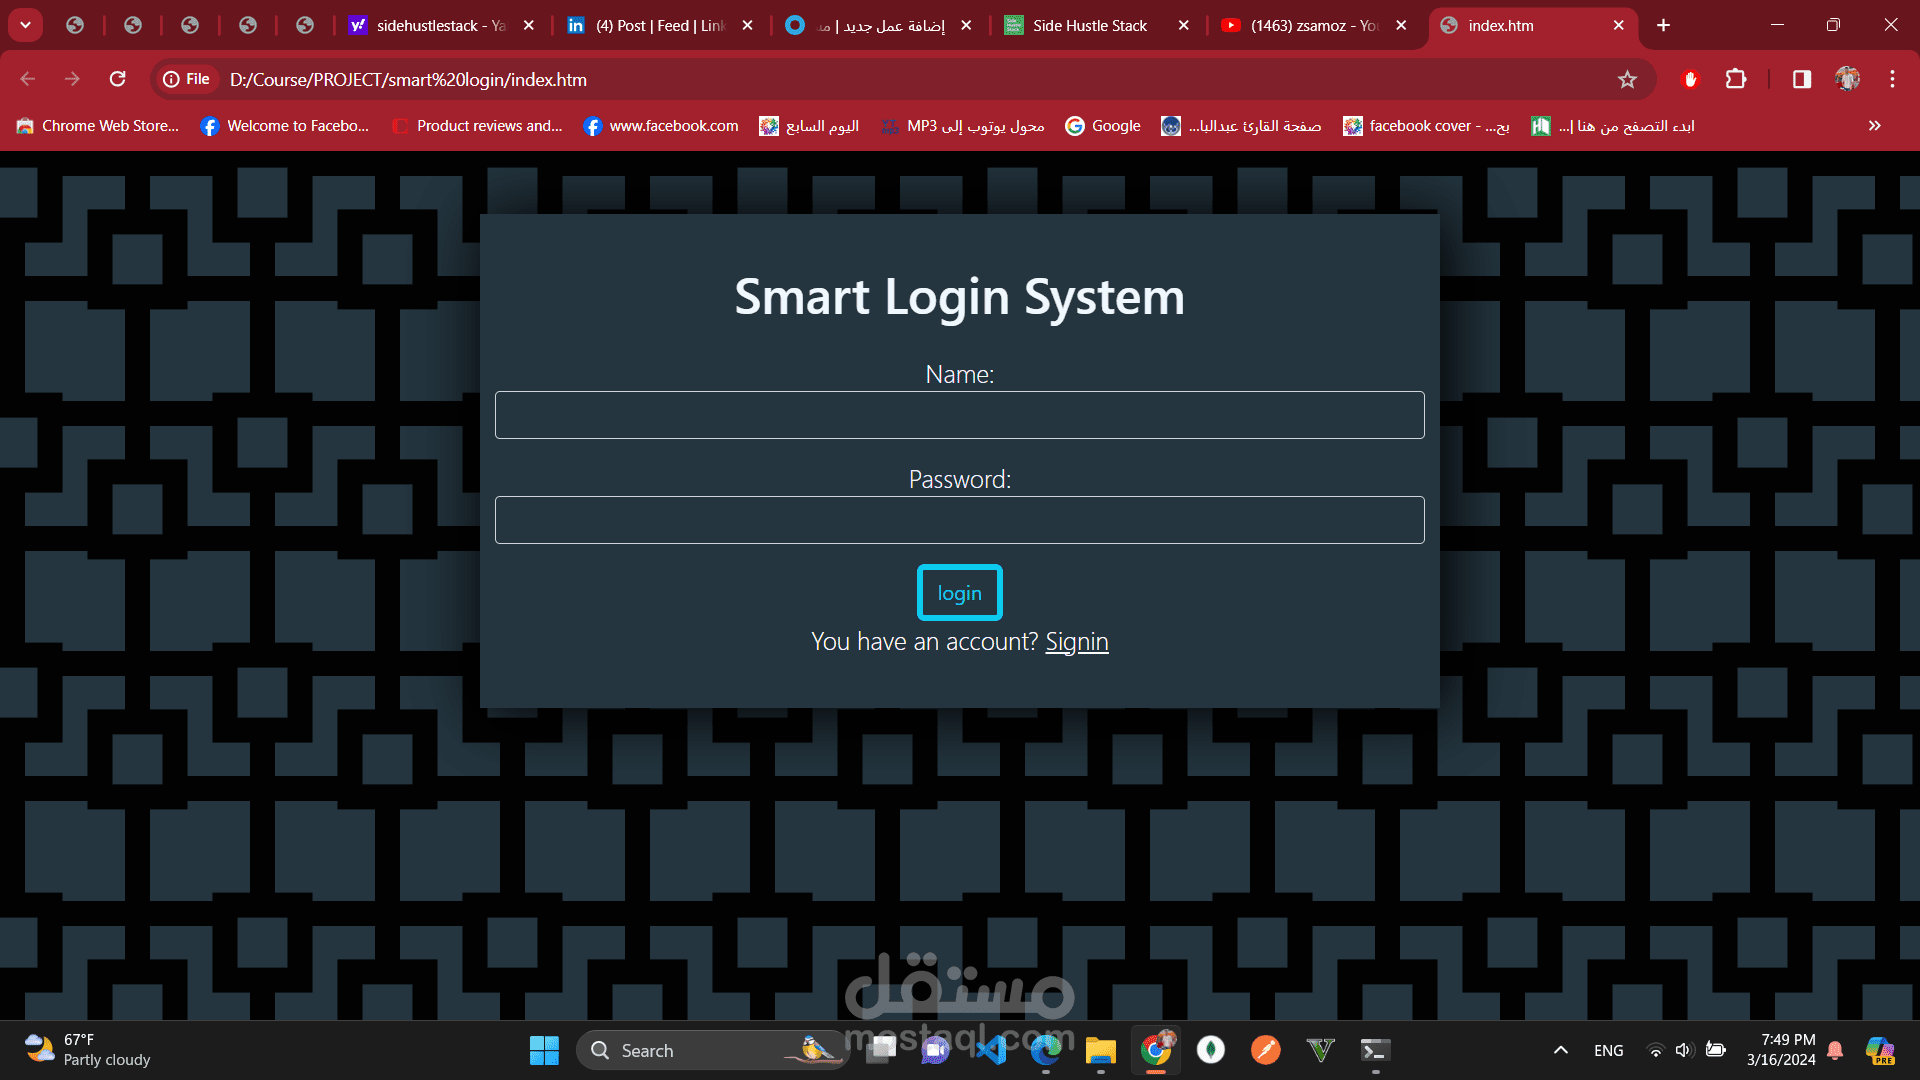Open www.facebook.com bookmark
Viewport: 1920px width, 1080px height.
[661, 126]
